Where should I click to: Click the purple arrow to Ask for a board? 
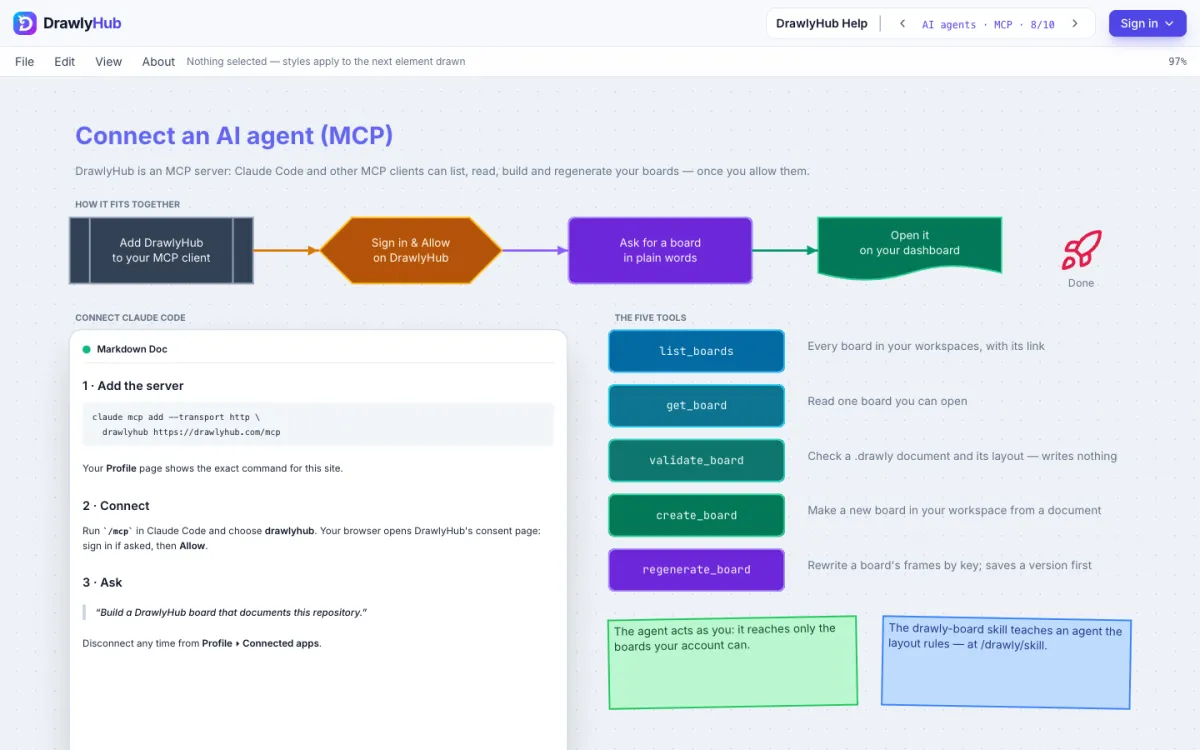[x=535, y=250]
